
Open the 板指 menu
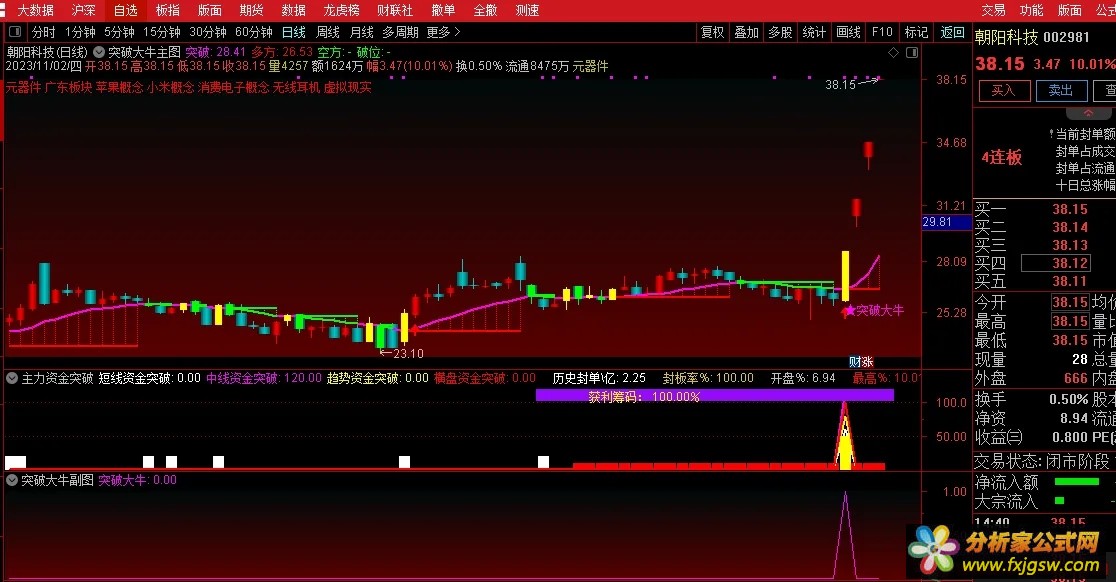[x=168, y=10]
